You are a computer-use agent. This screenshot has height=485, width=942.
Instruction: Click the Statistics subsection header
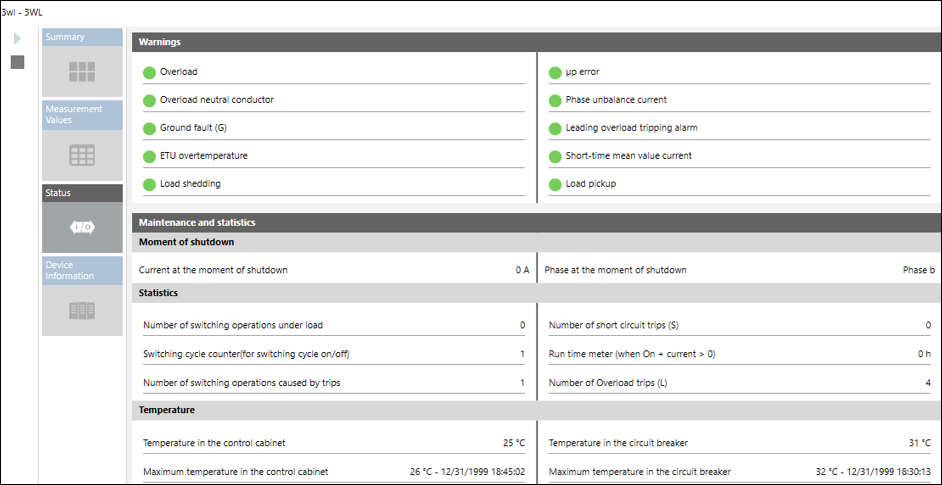pos(536,293)
